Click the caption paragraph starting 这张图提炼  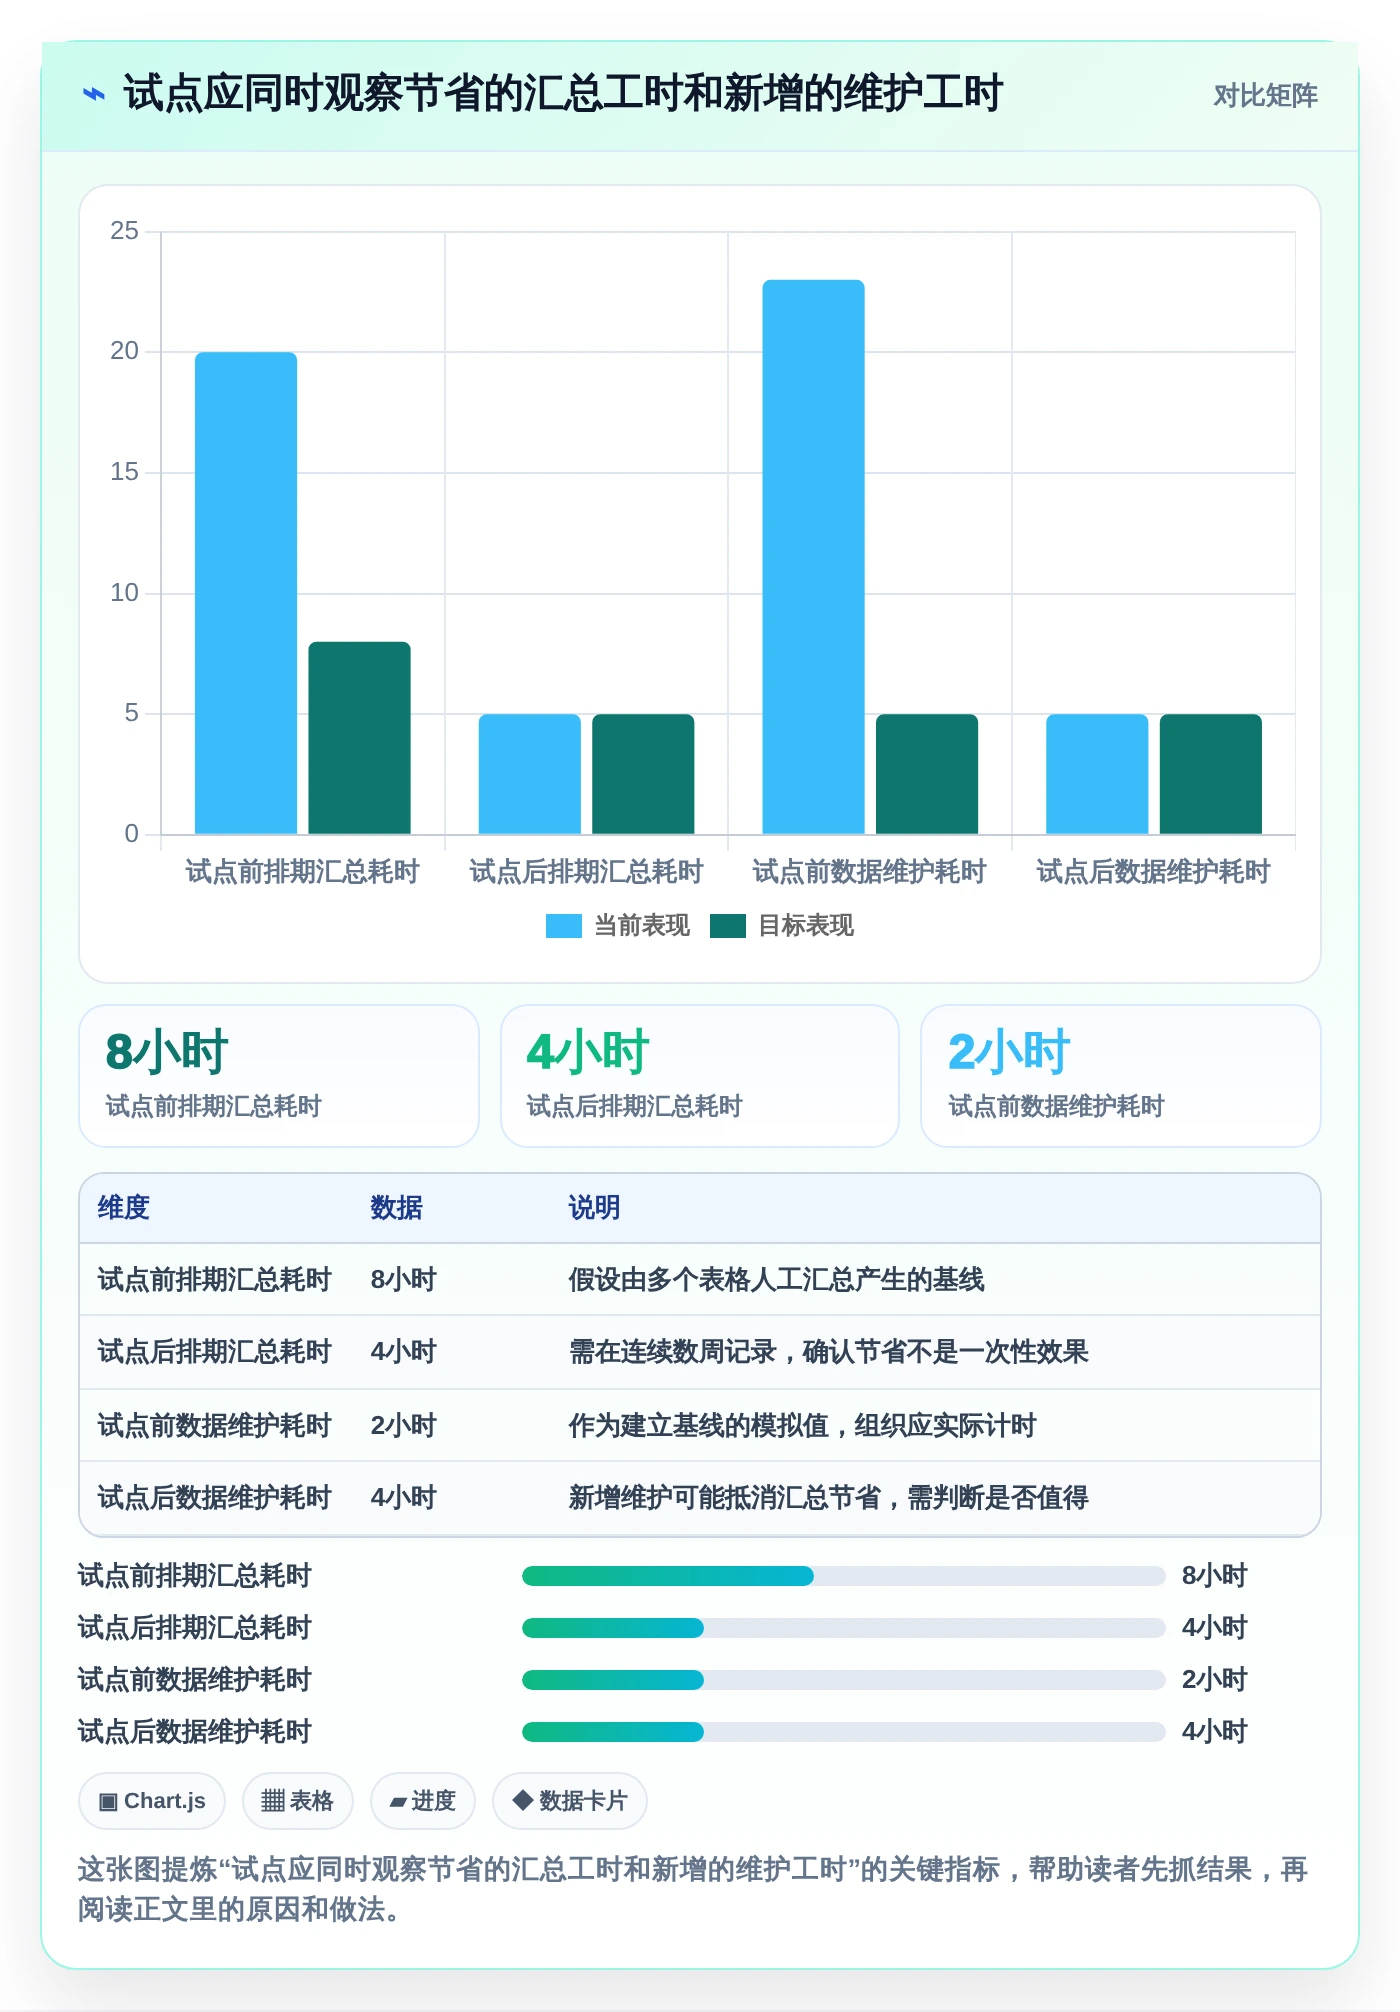(694, 1889)
